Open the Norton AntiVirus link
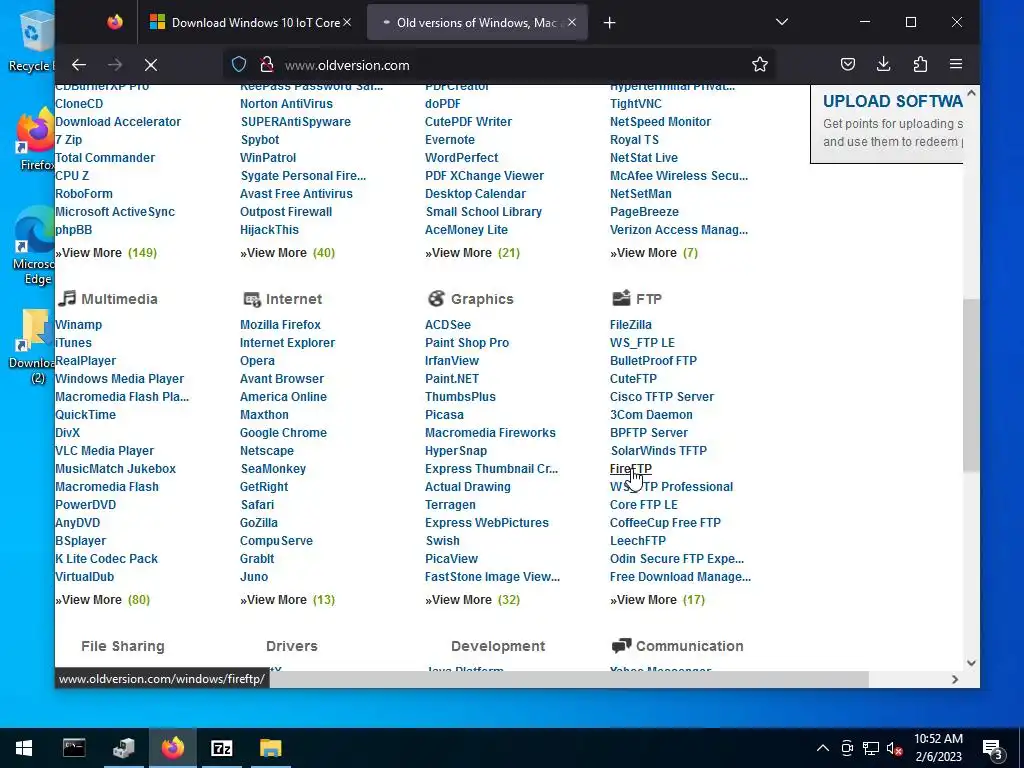Image resolution: width=1024 pixels, height=768 pixels. pos(286,104)
